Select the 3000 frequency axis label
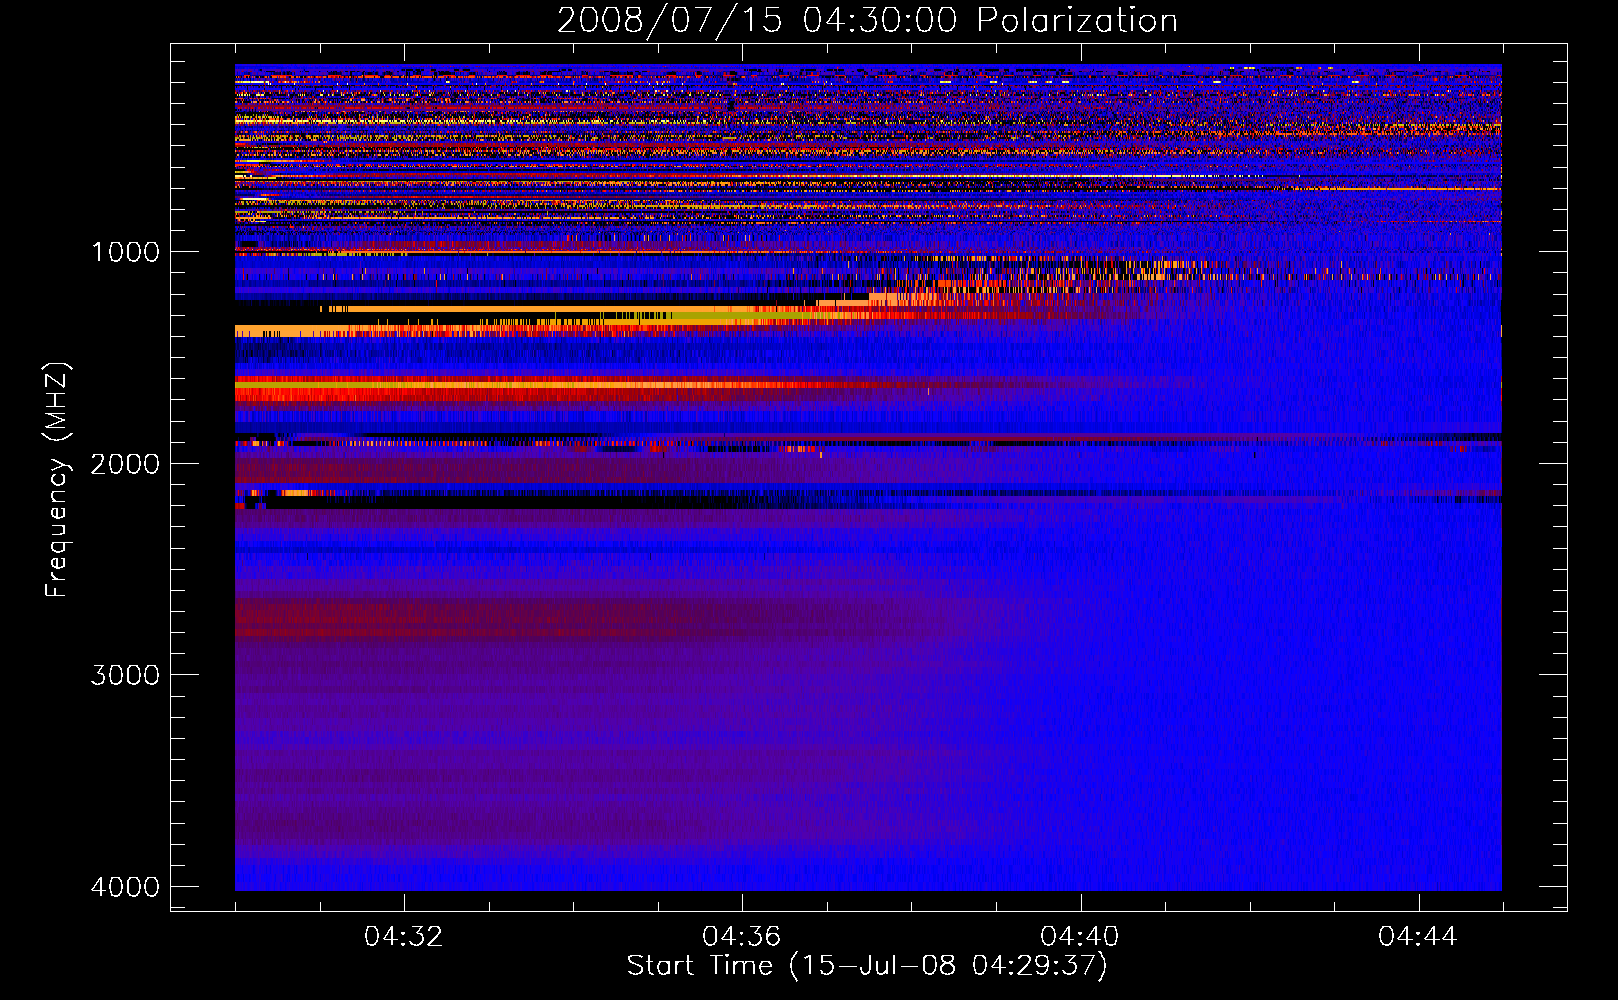The width and height of the screenshot is (1618, 1000). tap(125, 675)
